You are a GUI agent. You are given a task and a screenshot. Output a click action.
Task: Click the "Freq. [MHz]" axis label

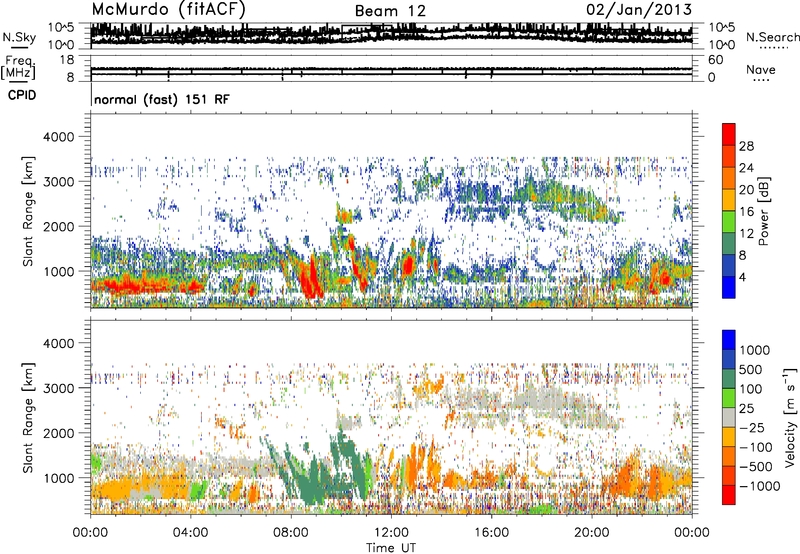pyautogui.click(x=18, y=68)
